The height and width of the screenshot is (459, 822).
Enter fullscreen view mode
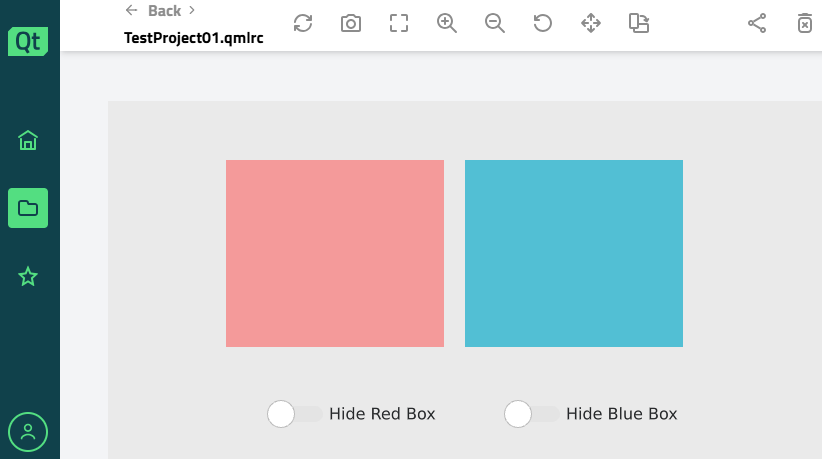(x=399, y=23)
